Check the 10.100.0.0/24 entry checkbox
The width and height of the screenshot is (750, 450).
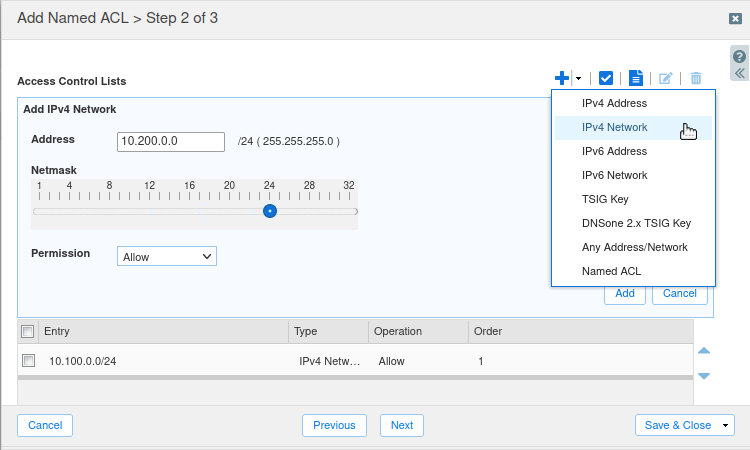(x=29, y=361)
